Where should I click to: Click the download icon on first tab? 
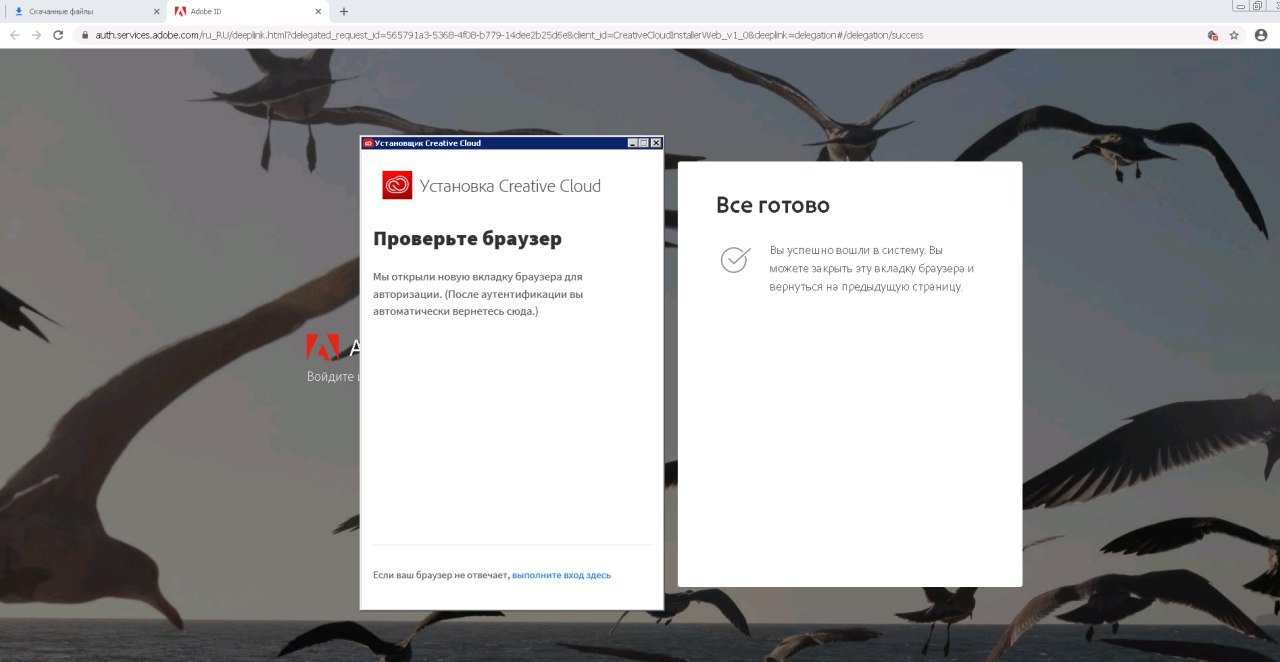[x=18, y=12]
